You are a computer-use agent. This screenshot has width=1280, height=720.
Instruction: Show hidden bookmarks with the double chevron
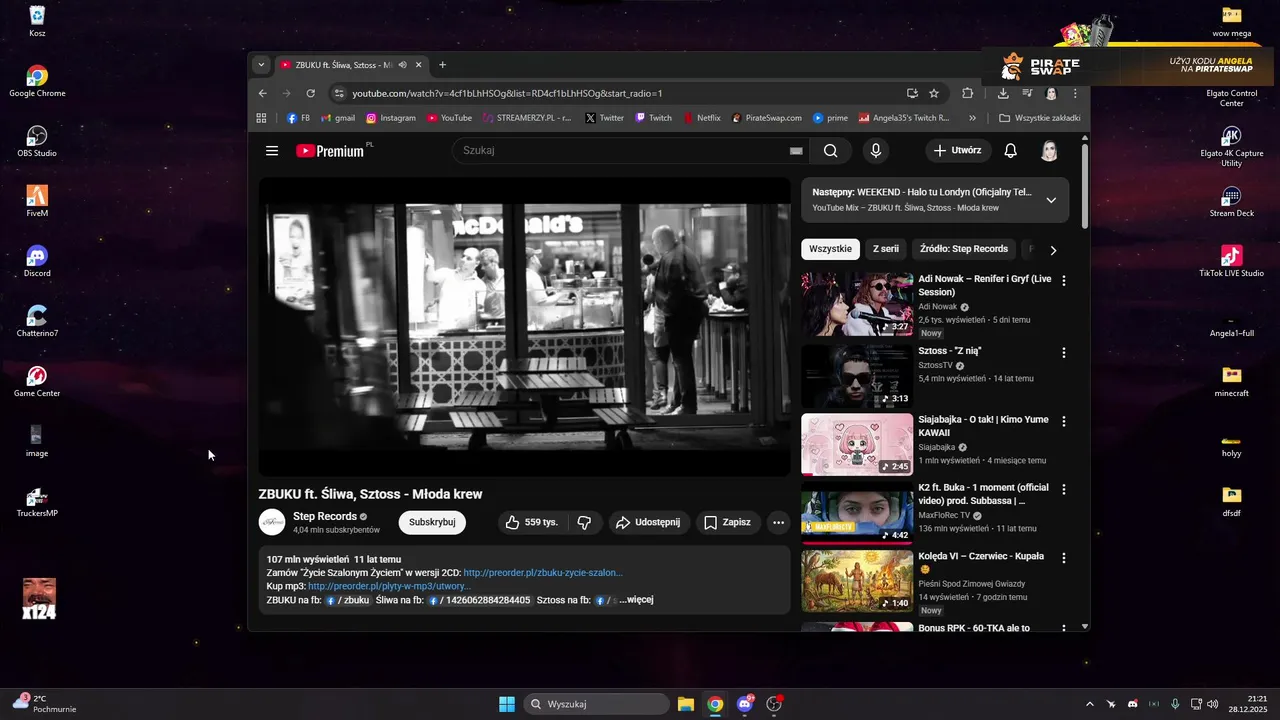click(973, 118)
